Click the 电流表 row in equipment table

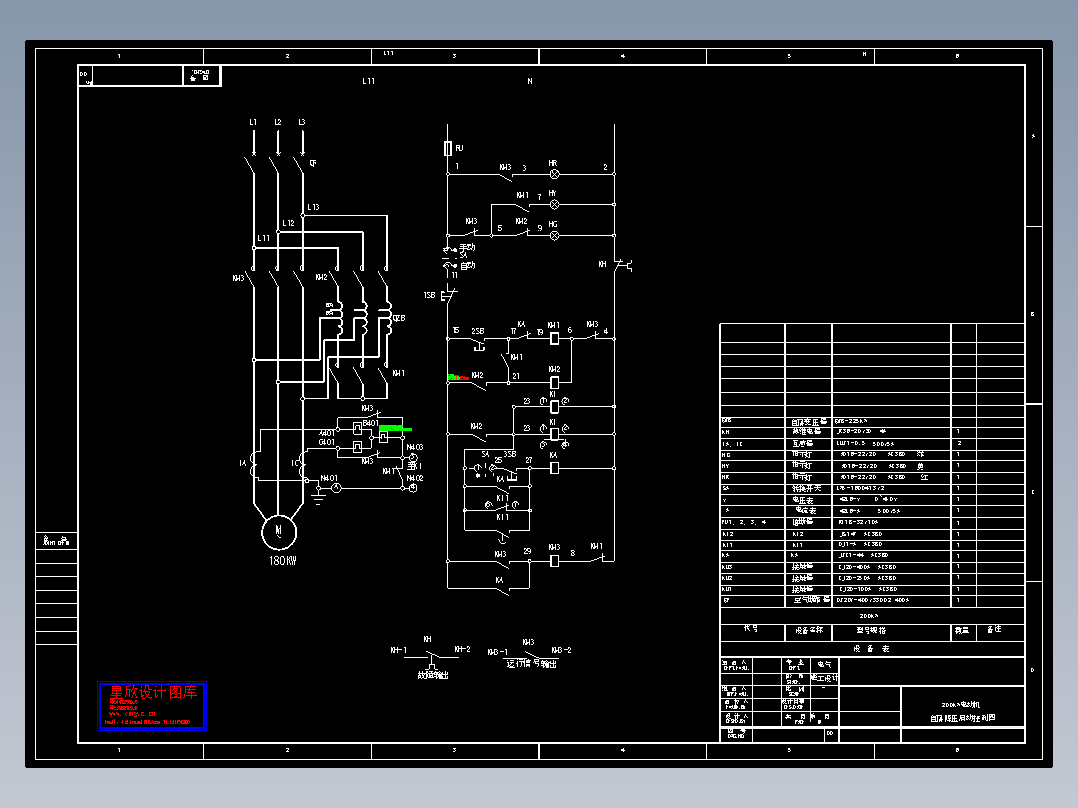tap(872, 511)
